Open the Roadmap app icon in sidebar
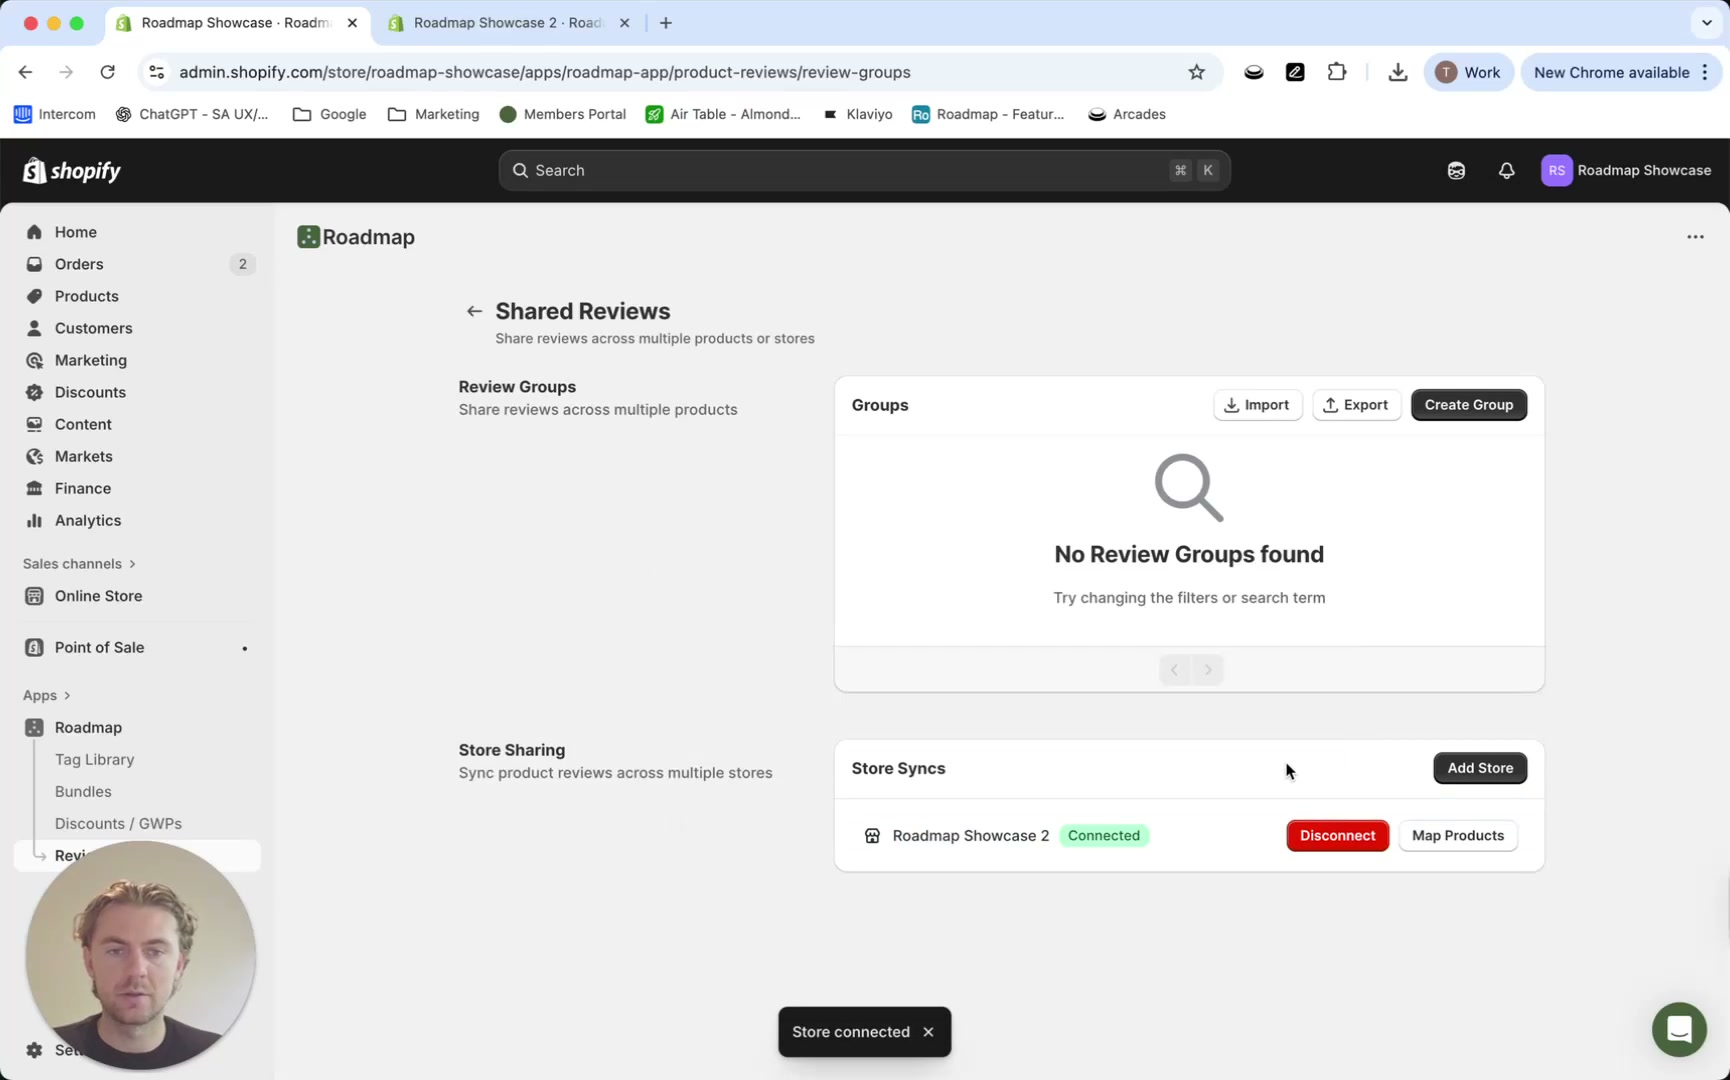This screenshot has height=1080, width=1730. tap(36, 727)
